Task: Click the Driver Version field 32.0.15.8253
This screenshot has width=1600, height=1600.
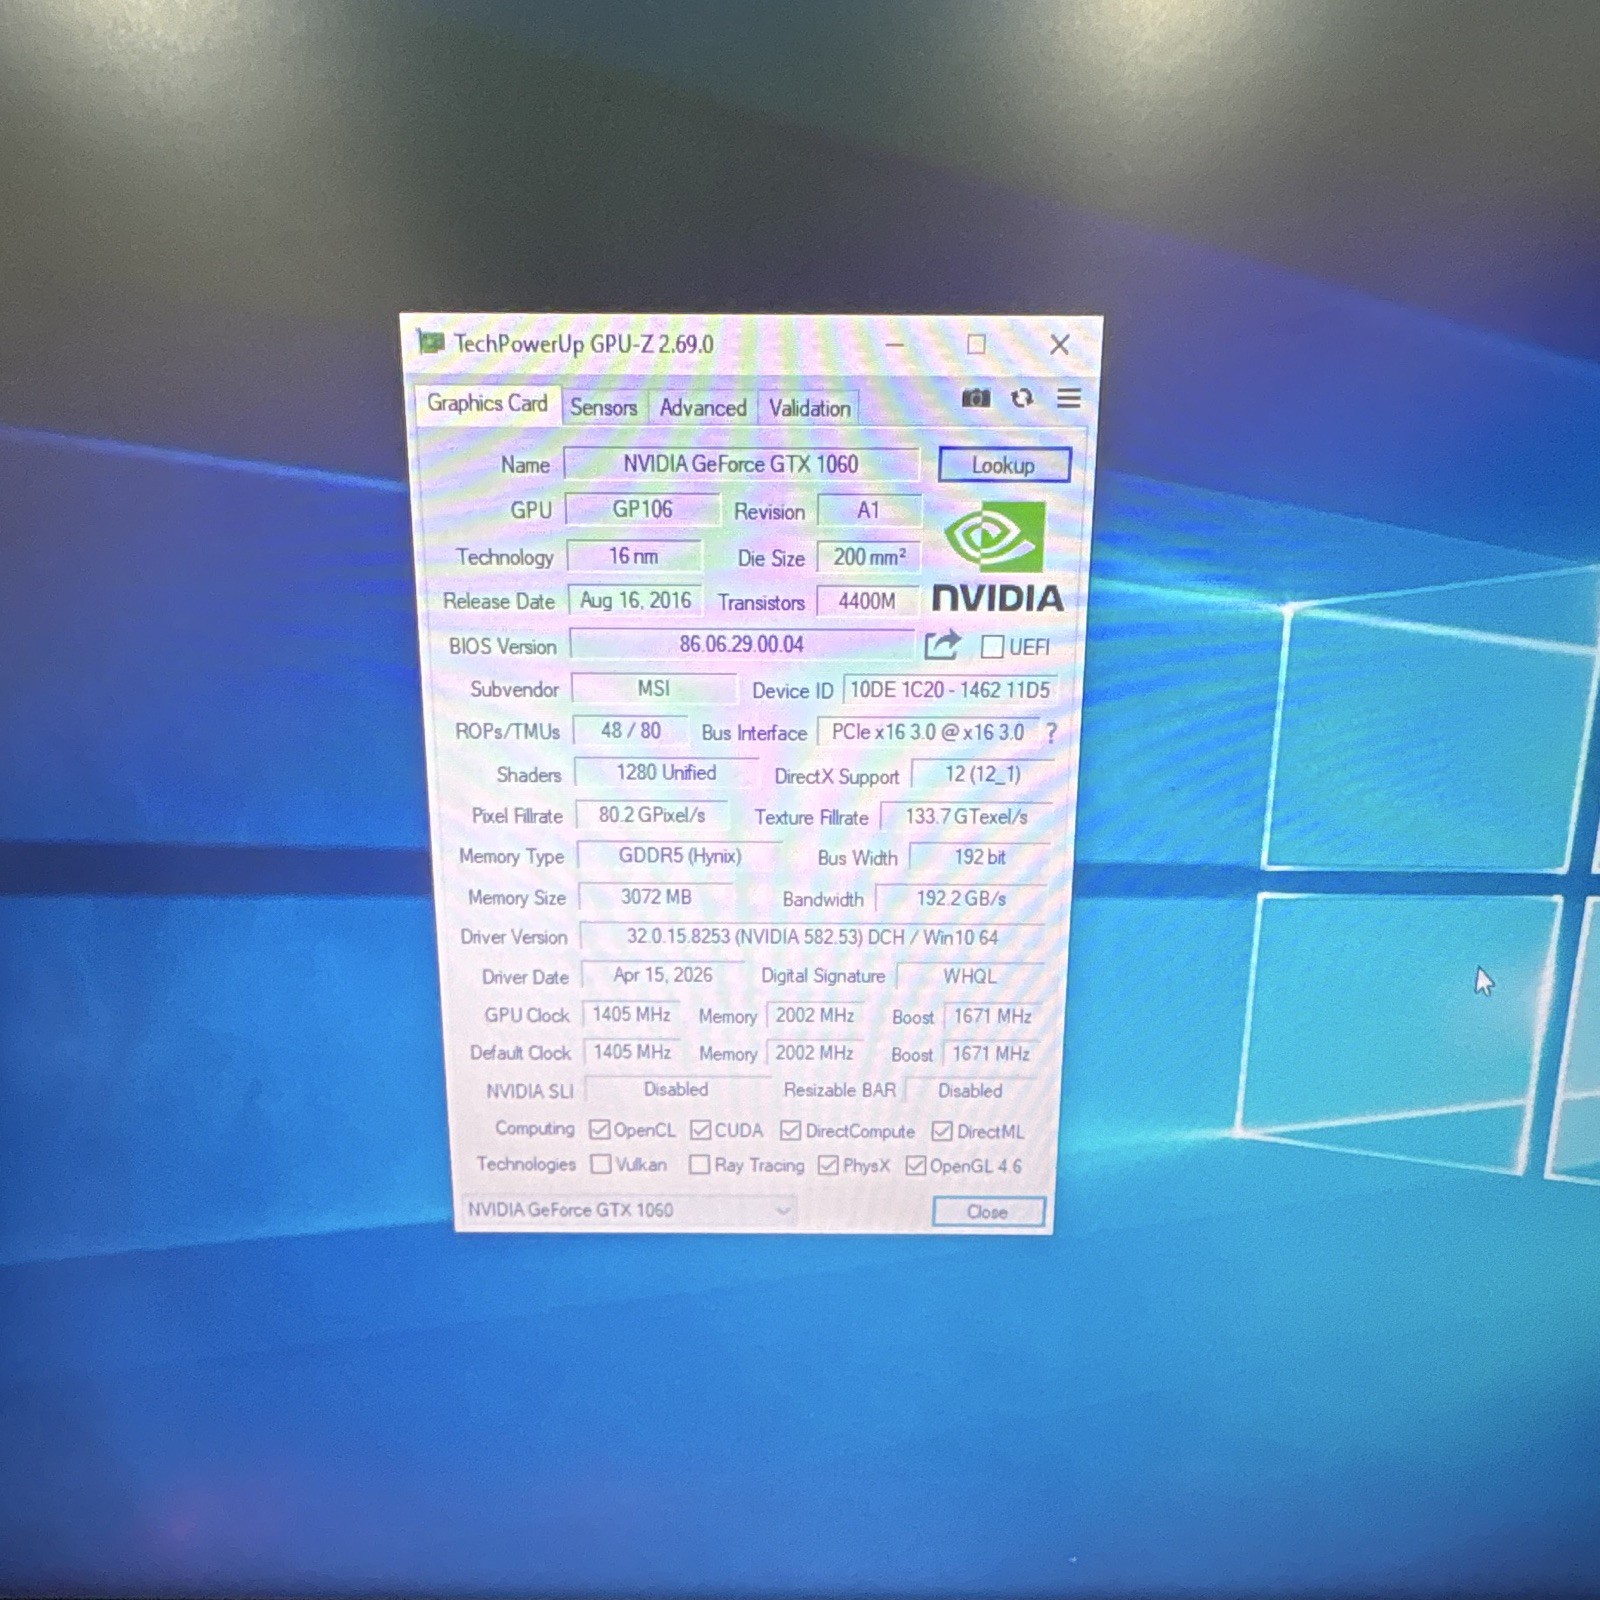Action: [813, 937]
